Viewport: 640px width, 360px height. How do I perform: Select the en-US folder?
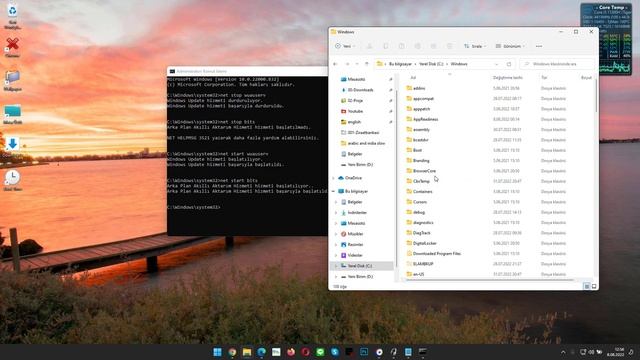[x=415, y=274]
